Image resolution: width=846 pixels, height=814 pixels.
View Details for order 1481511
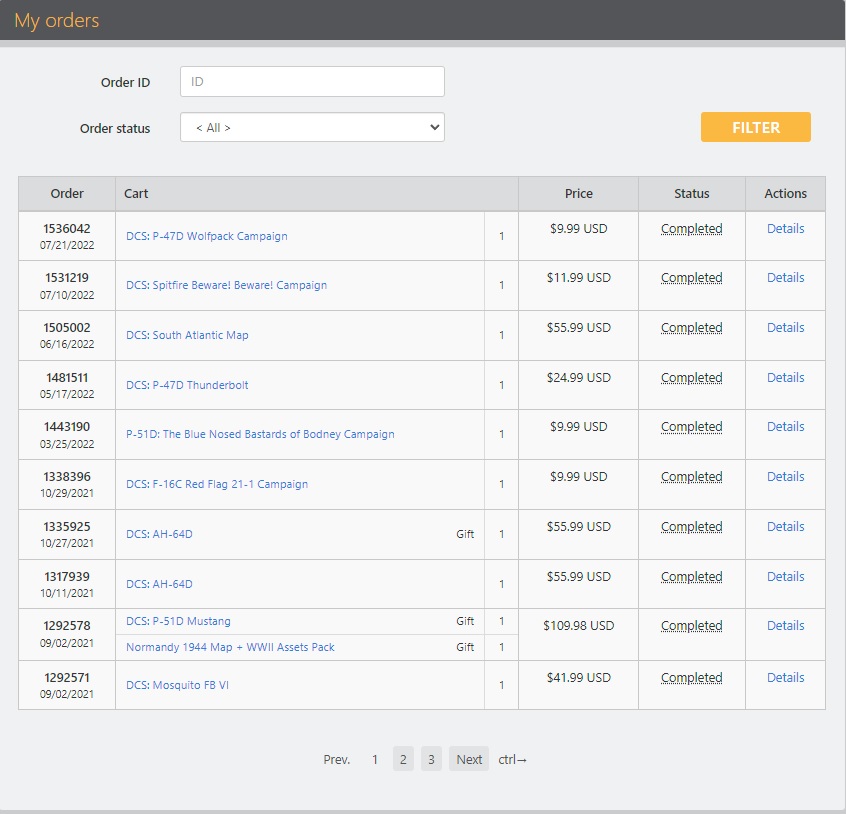tap(786, 378)
